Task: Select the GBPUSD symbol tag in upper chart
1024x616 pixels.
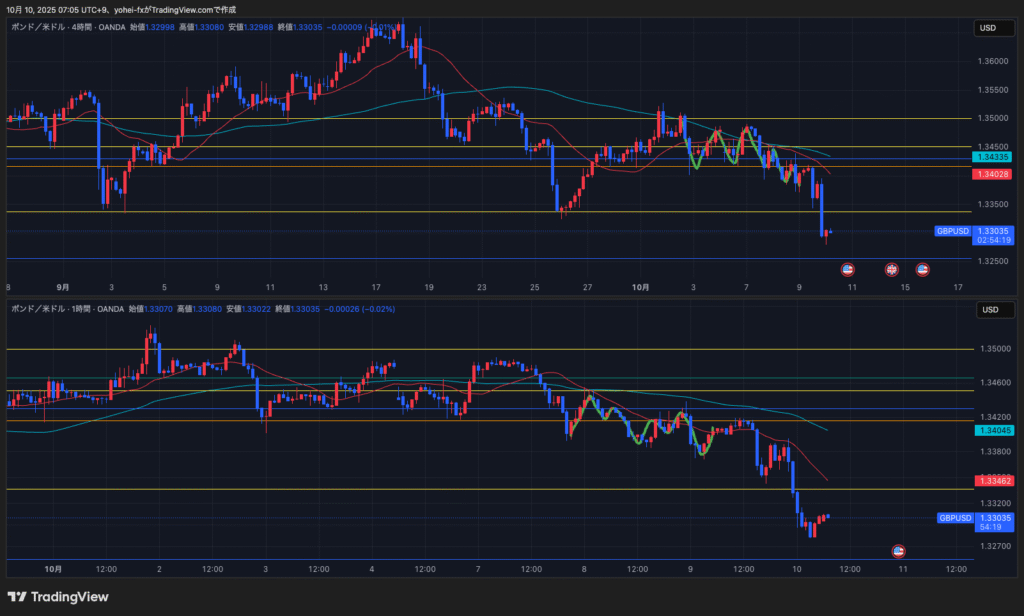Action: click(x=953, y=231)
